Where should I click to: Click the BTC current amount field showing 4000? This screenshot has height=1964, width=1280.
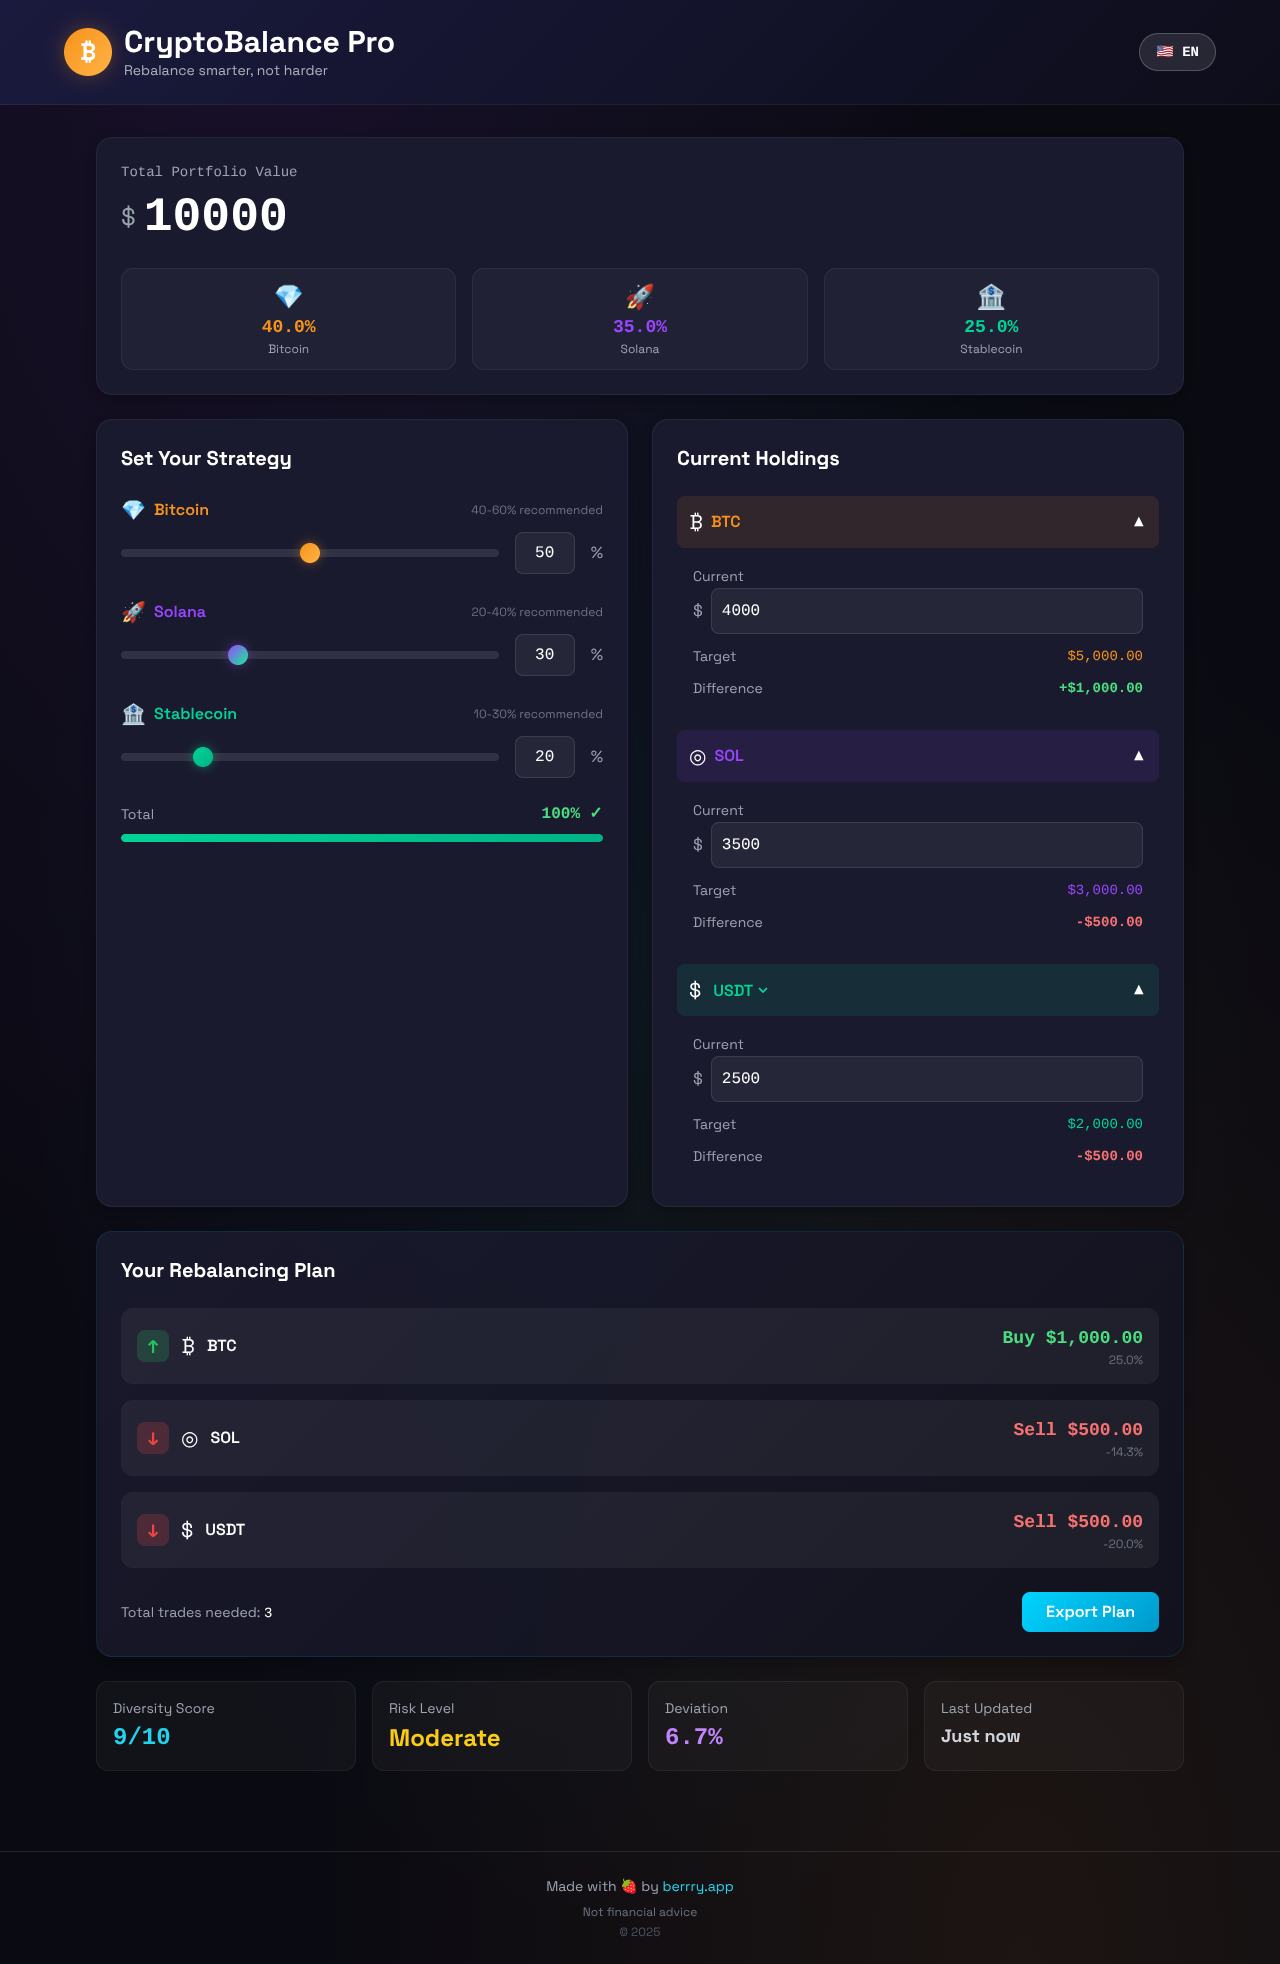[x=927, y=611]
